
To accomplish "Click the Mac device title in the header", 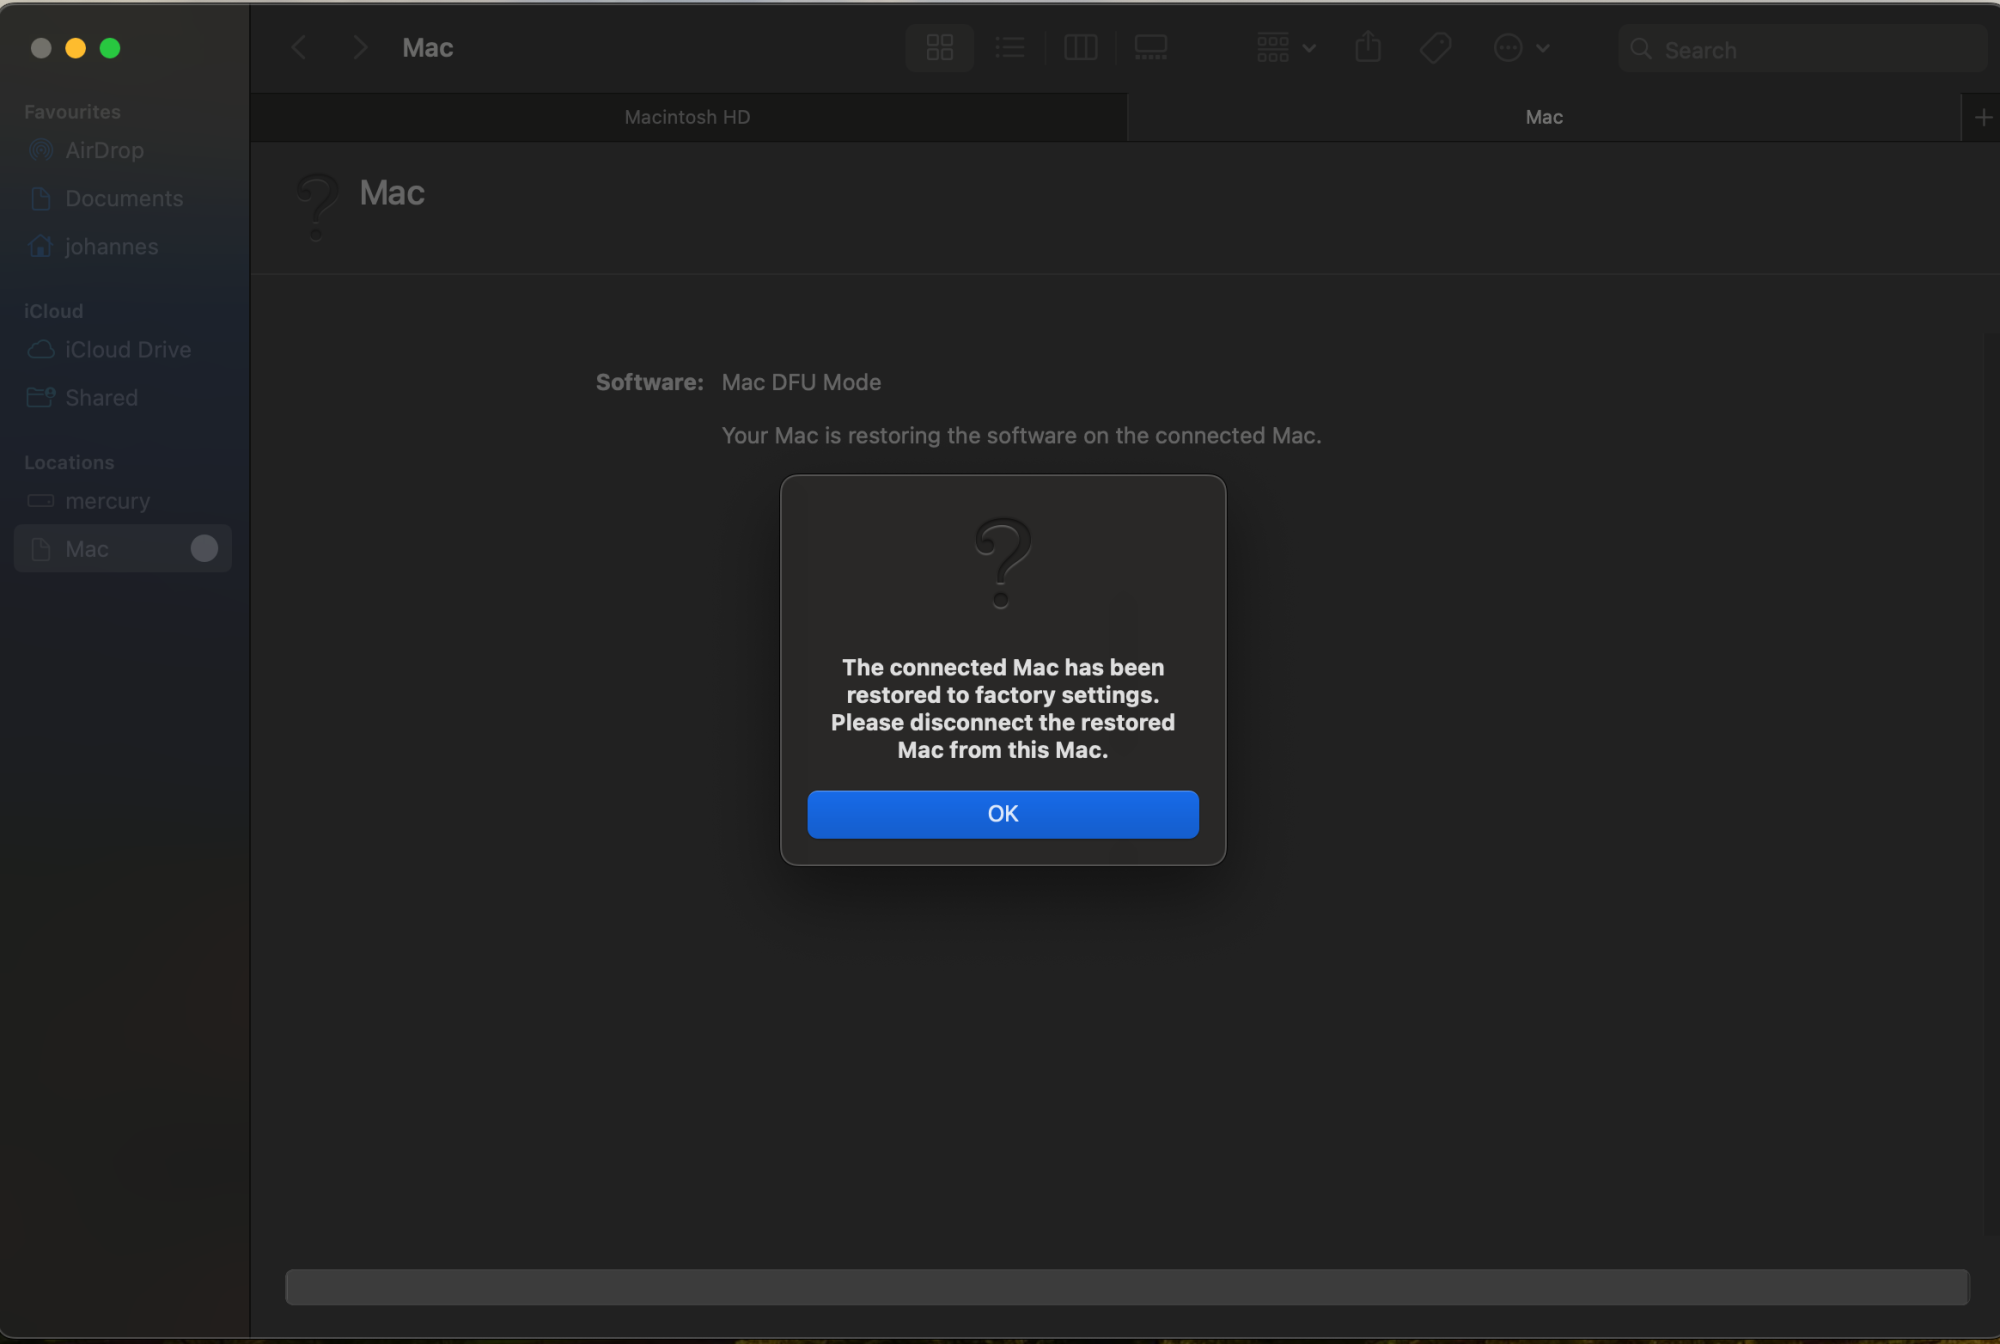I will coord(392,192).
